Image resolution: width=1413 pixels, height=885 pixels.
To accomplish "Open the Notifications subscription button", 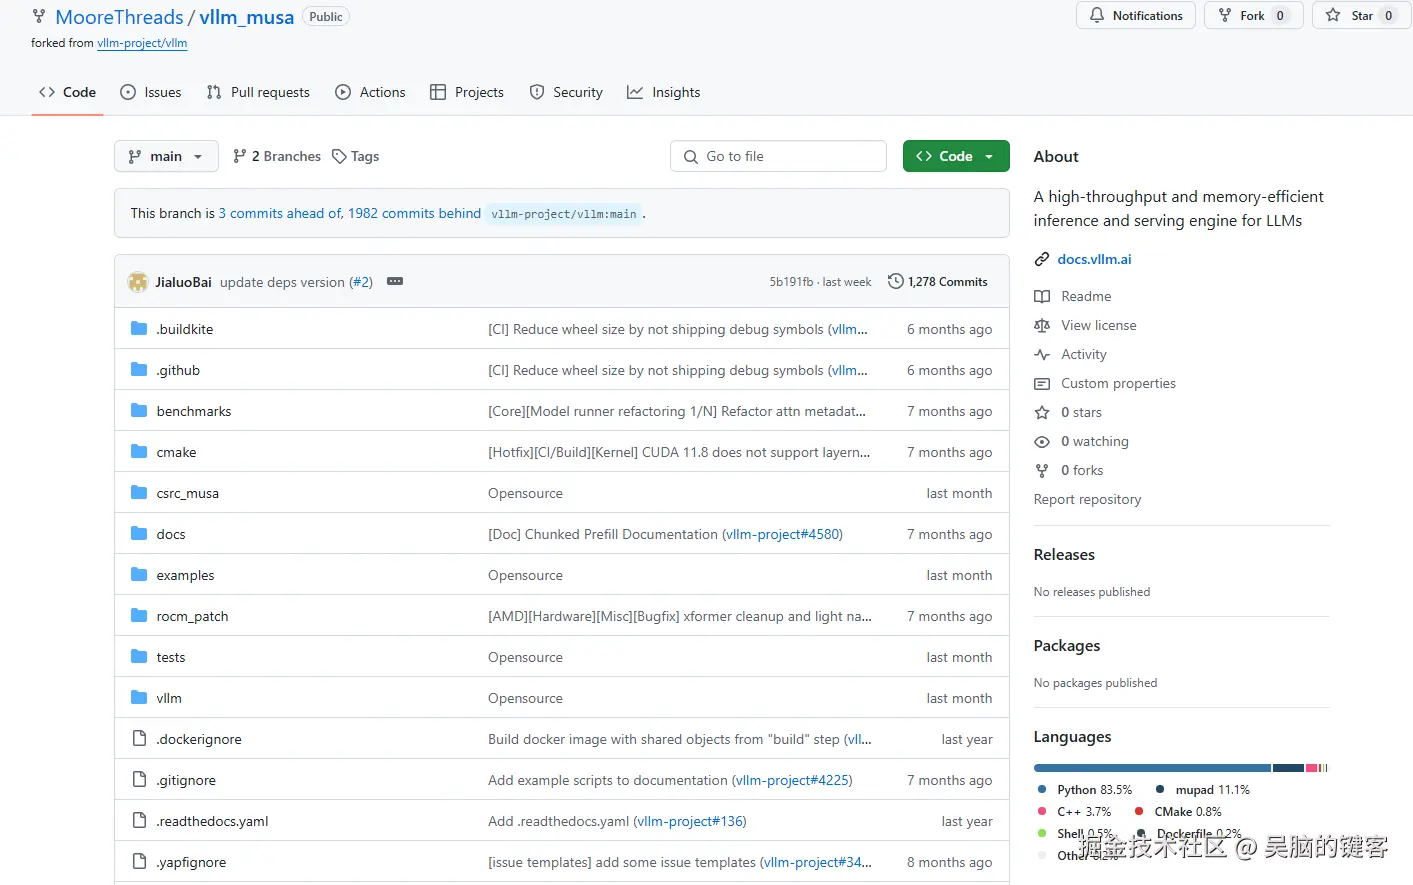I will pos(1136,15).
